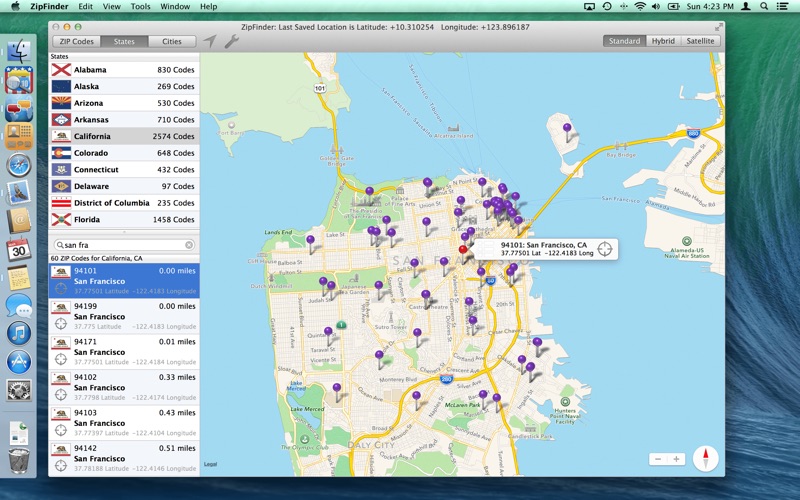Select the Standard map view
Screen dimensions: 800x500
coord(625,41)
